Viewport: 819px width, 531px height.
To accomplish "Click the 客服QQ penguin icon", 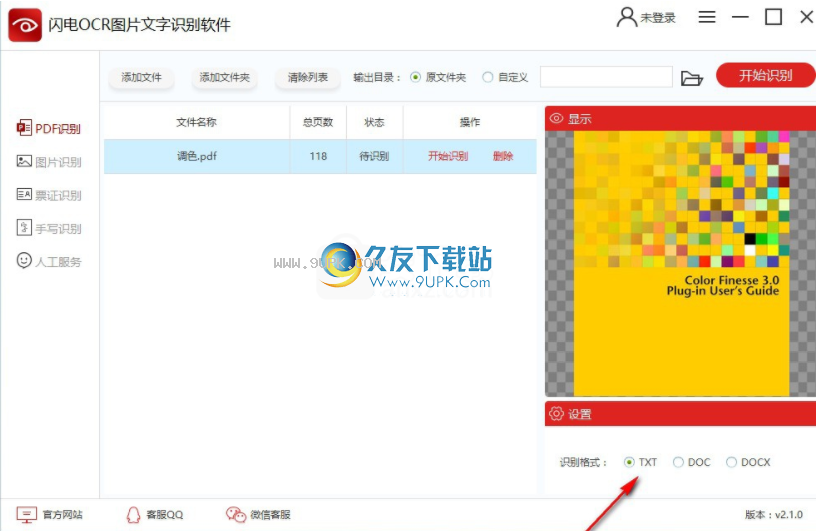I will (133, 515).
